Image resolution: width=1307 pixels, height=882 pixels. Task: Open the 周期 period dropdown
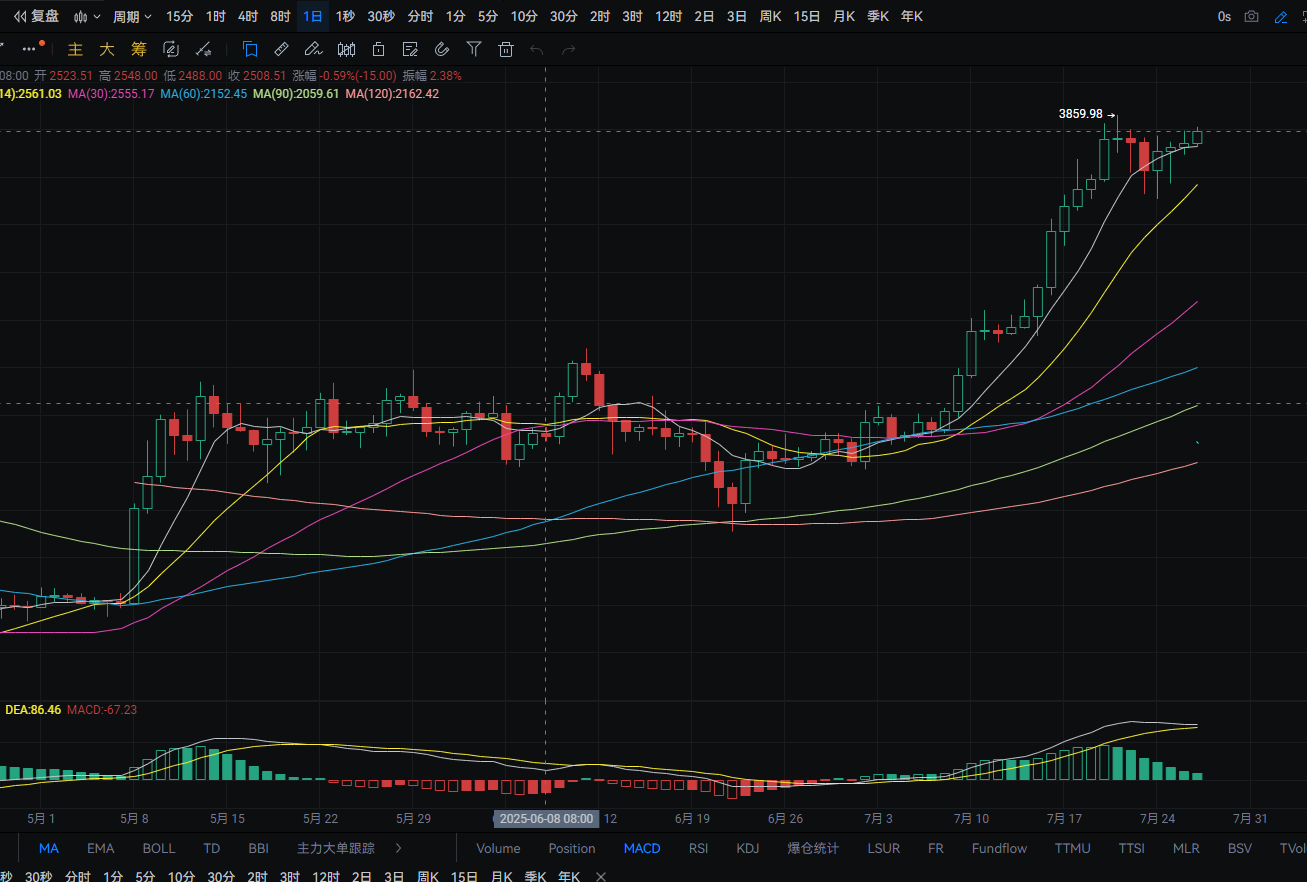pyautogui.click(x=132, y=16)
